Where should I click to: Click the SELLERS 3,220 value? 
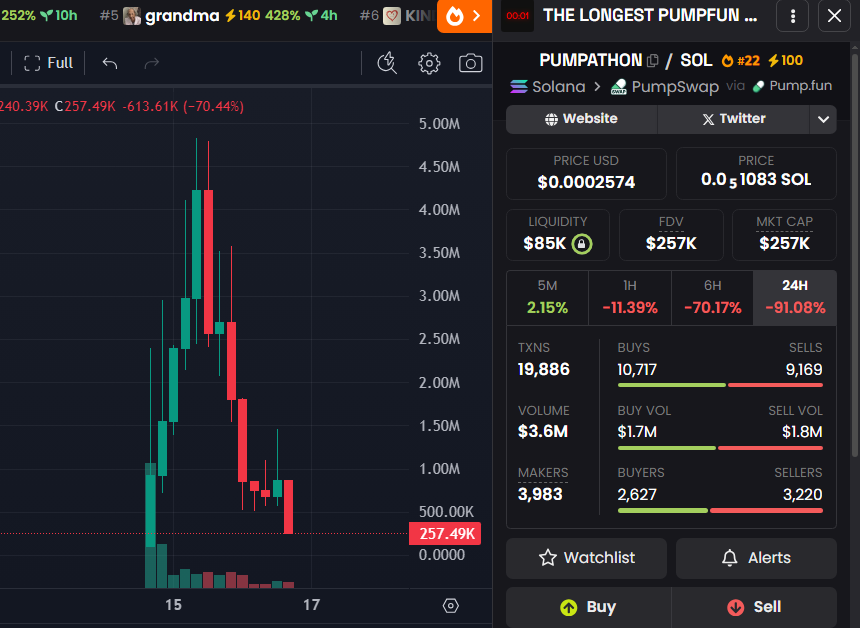[x=802, y=495]
